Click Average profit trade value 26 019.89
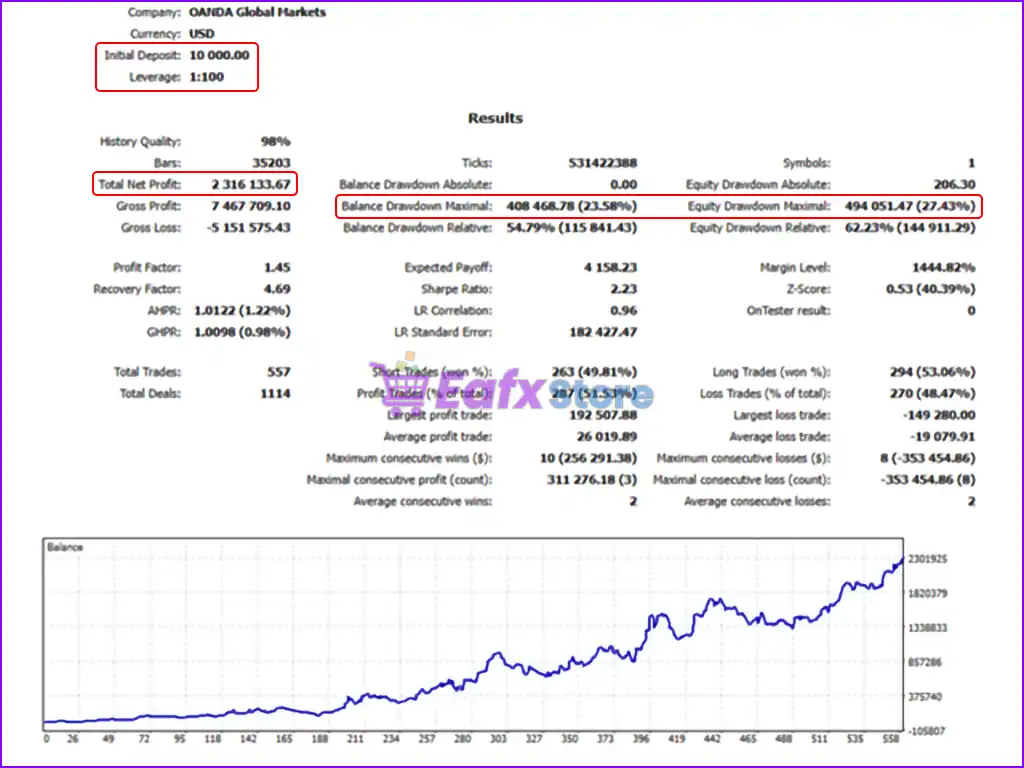This screenshot has width=1024, height=768. pyautogui.click(x=607, y=437)
